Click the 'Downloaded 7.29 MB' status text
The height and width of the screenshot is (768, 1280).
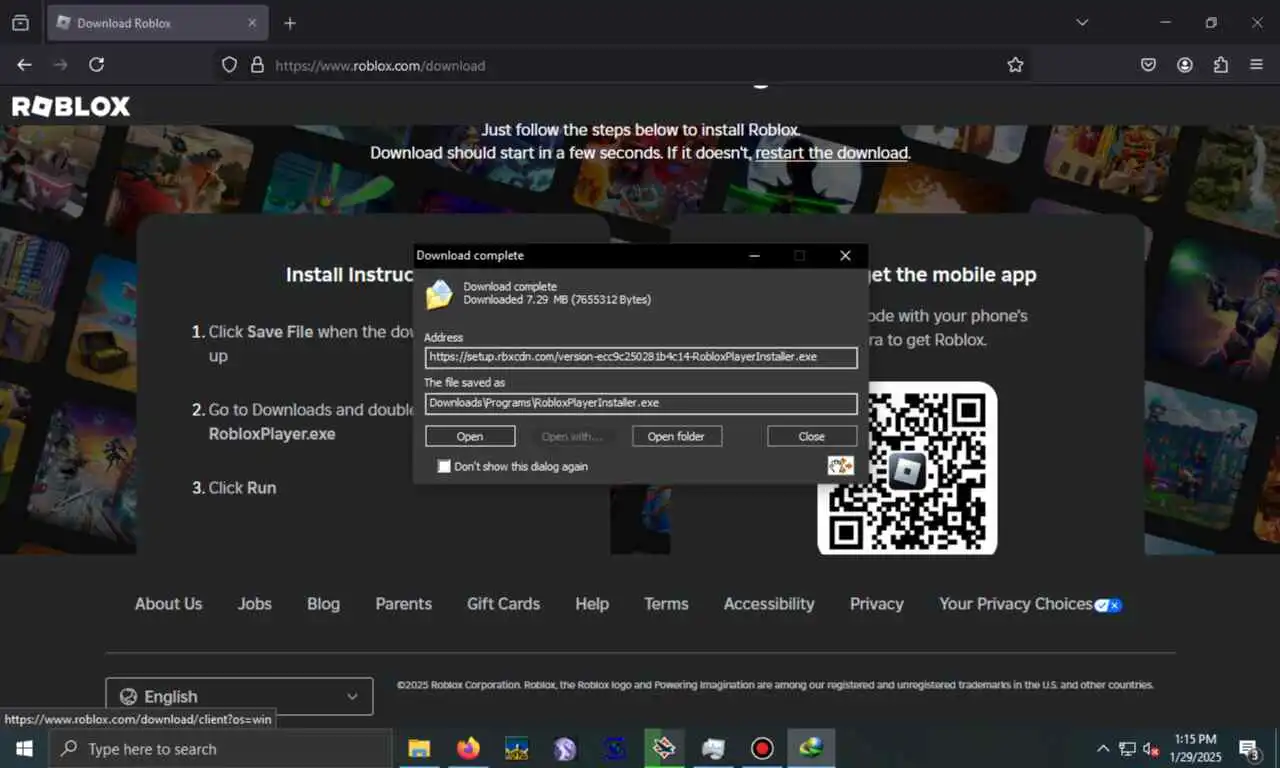[x=557, y=299]
